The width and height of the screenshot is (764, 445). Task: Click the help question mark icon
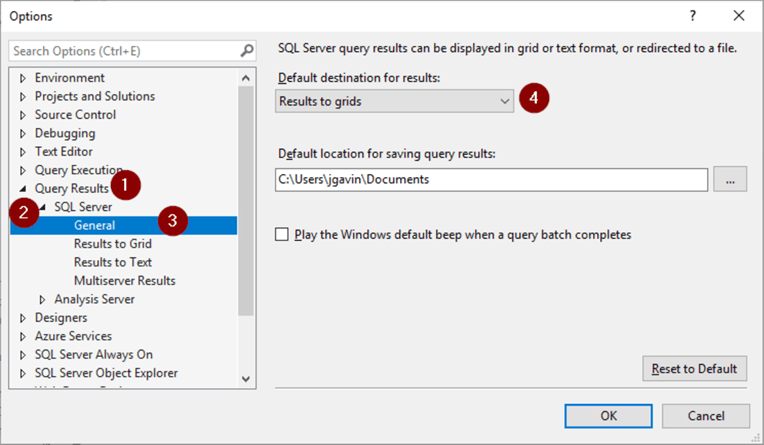(692, 16)
